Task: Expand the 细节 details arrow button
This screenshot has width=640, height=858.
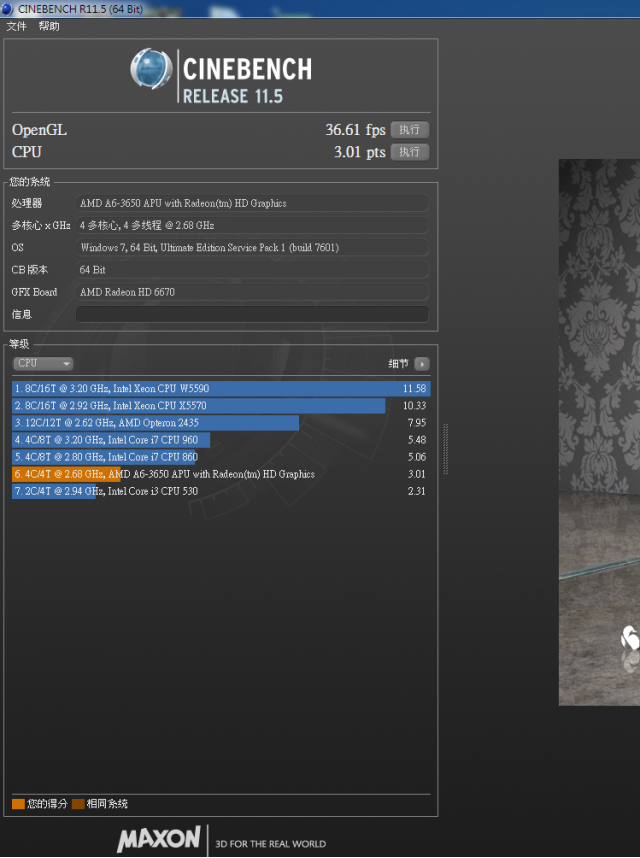Action: [422, 364]
